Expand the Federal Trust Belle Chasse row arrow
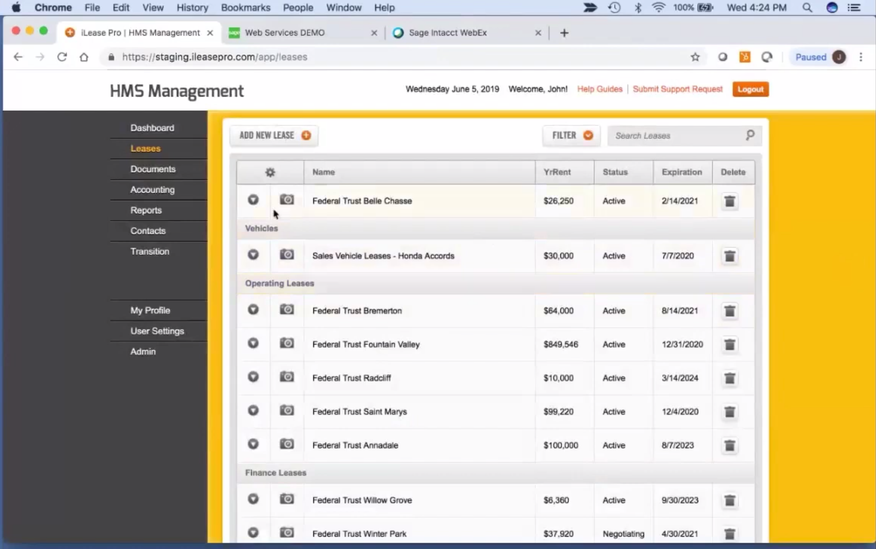This screenshot has width=876, height=549. coord(253,200)
